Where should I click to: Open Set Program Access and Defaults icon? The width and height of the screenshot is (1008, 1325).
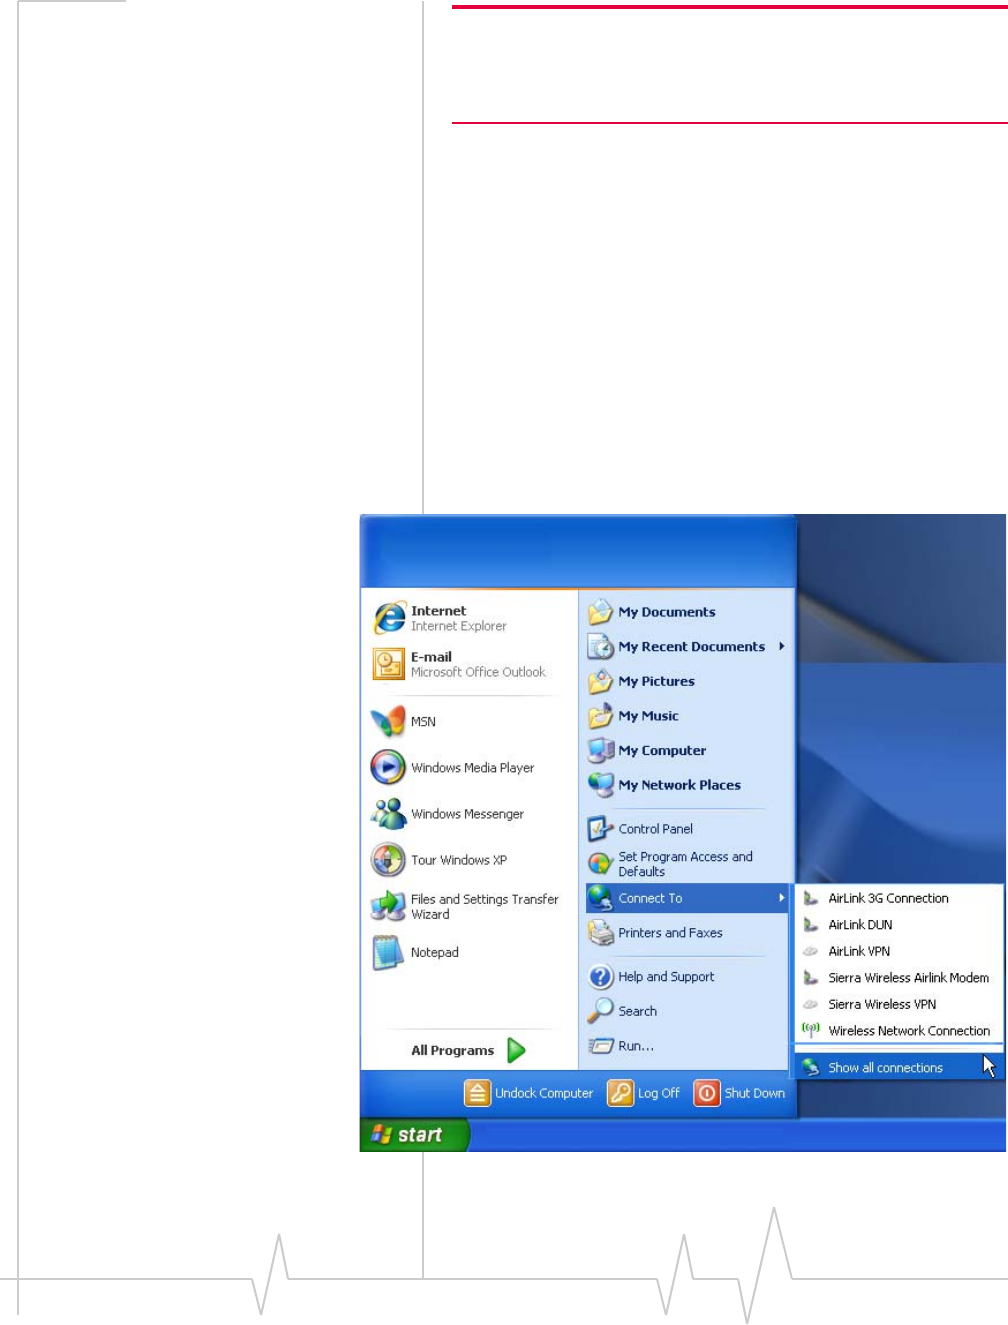(x=600, y=863)
